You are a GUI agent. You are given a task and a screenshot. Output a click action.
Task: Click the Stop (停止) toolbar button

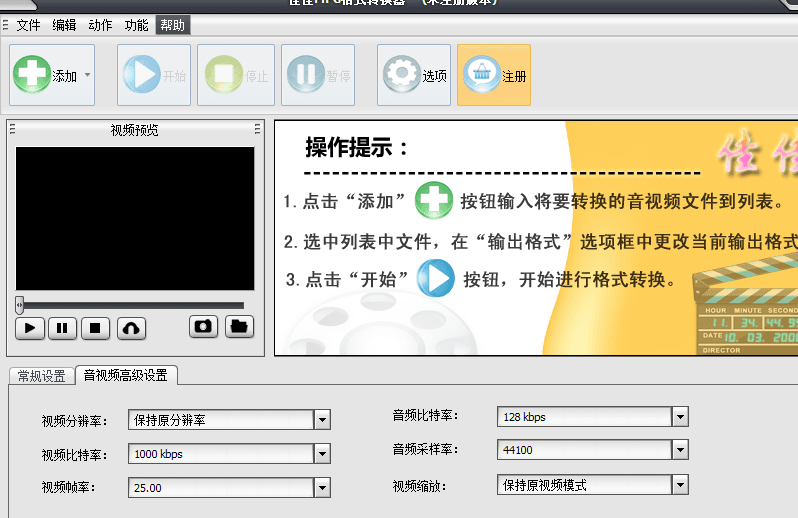[236, 75]
